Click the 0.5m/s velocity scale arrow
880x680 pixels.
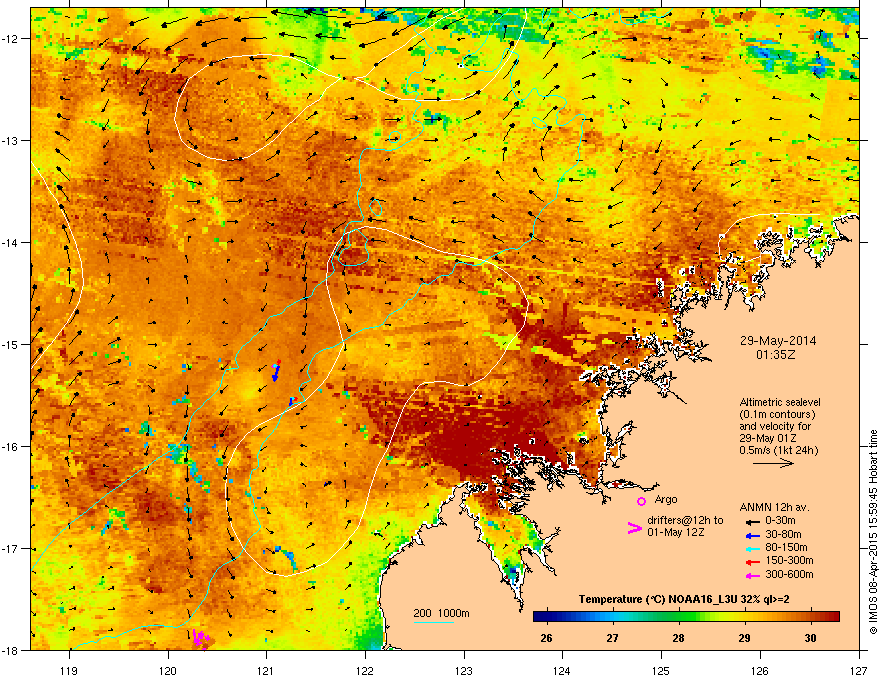pos(773,463)
